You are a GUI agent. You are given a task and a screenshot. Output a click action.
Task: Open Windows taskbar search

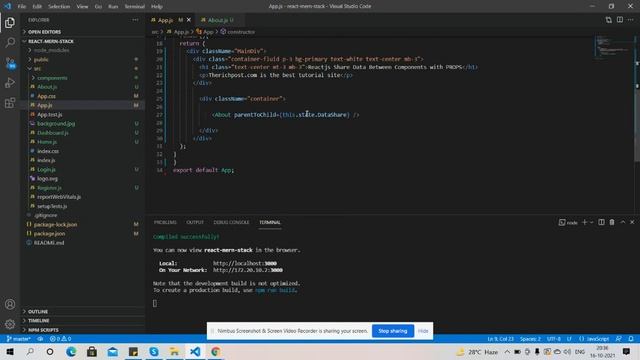[x=30, y=351]
